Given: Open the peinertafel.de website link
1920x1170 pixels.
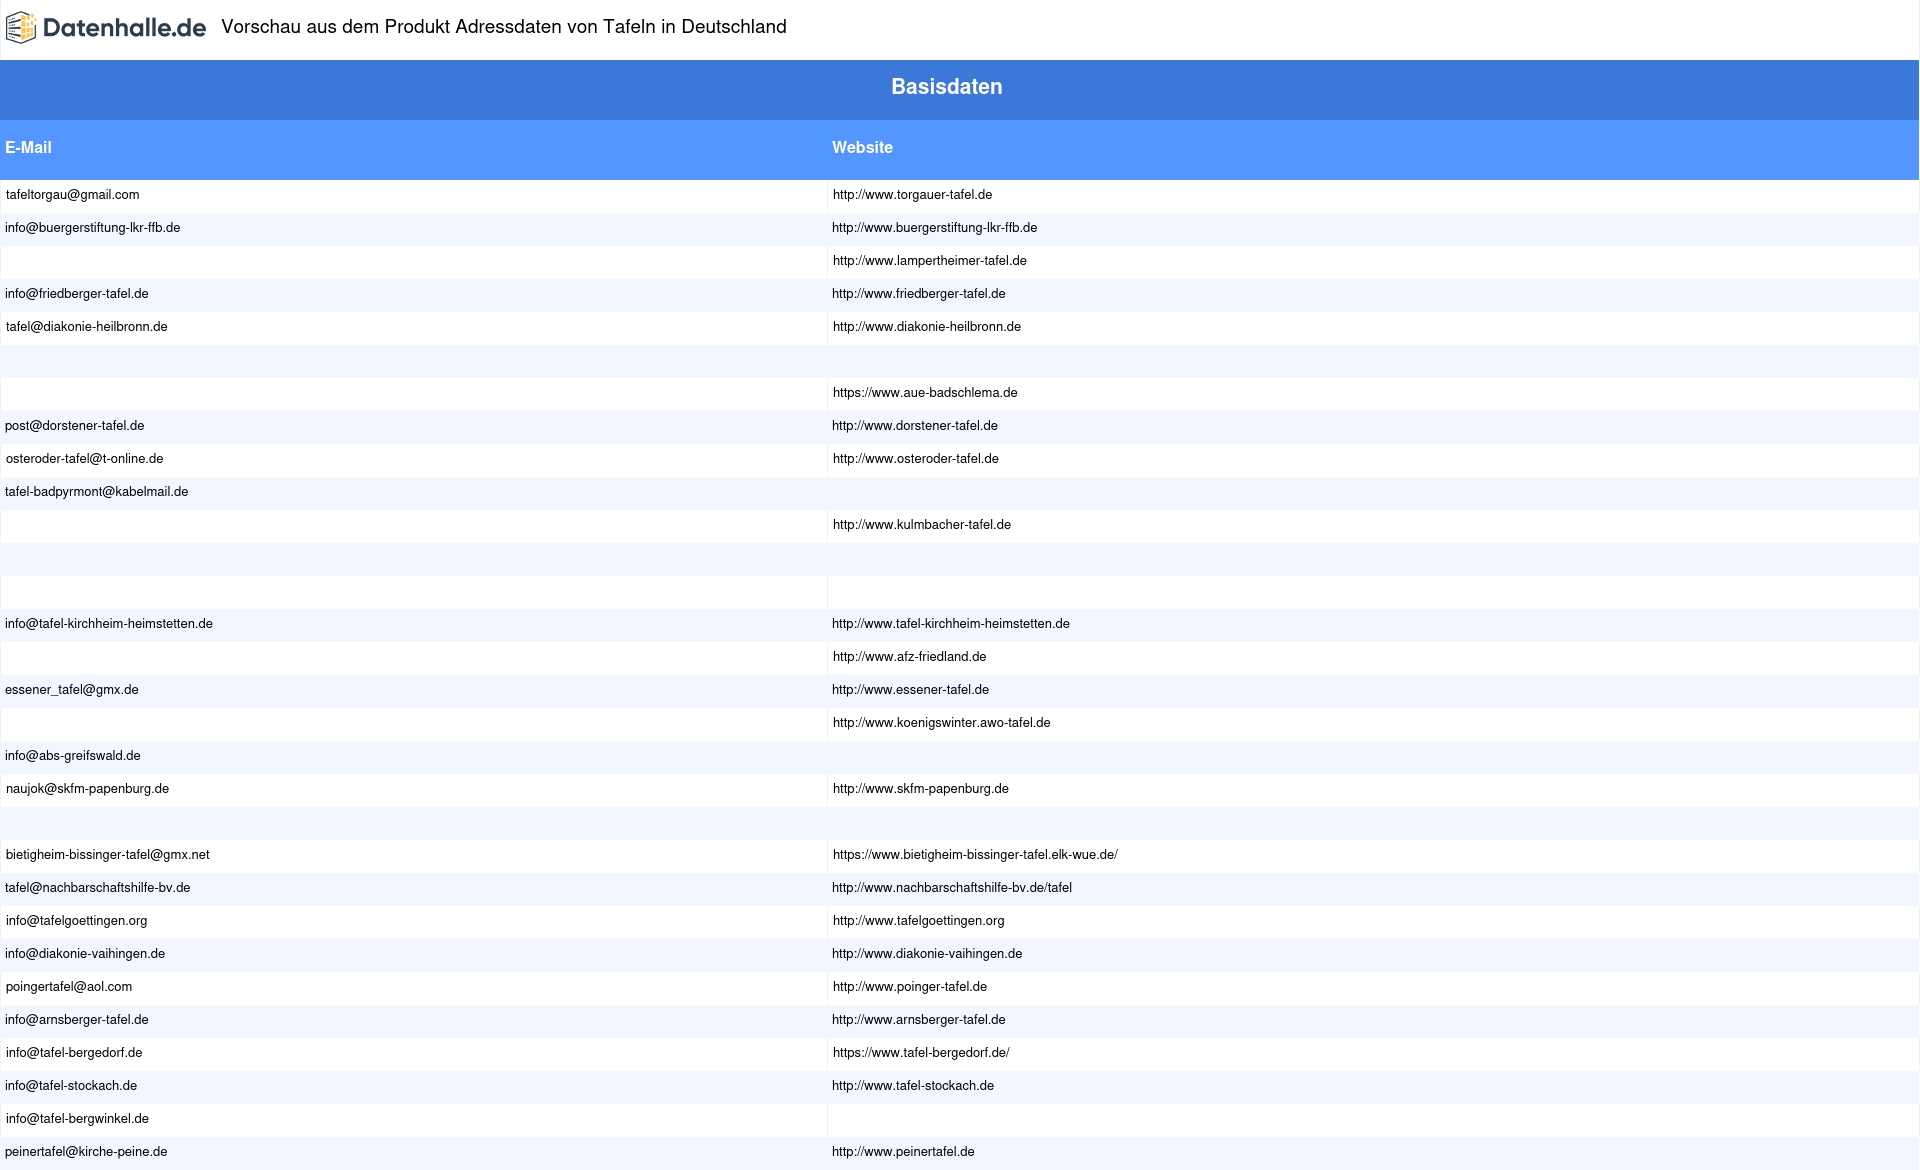Looking at the screenshot, I should 902,1152.
